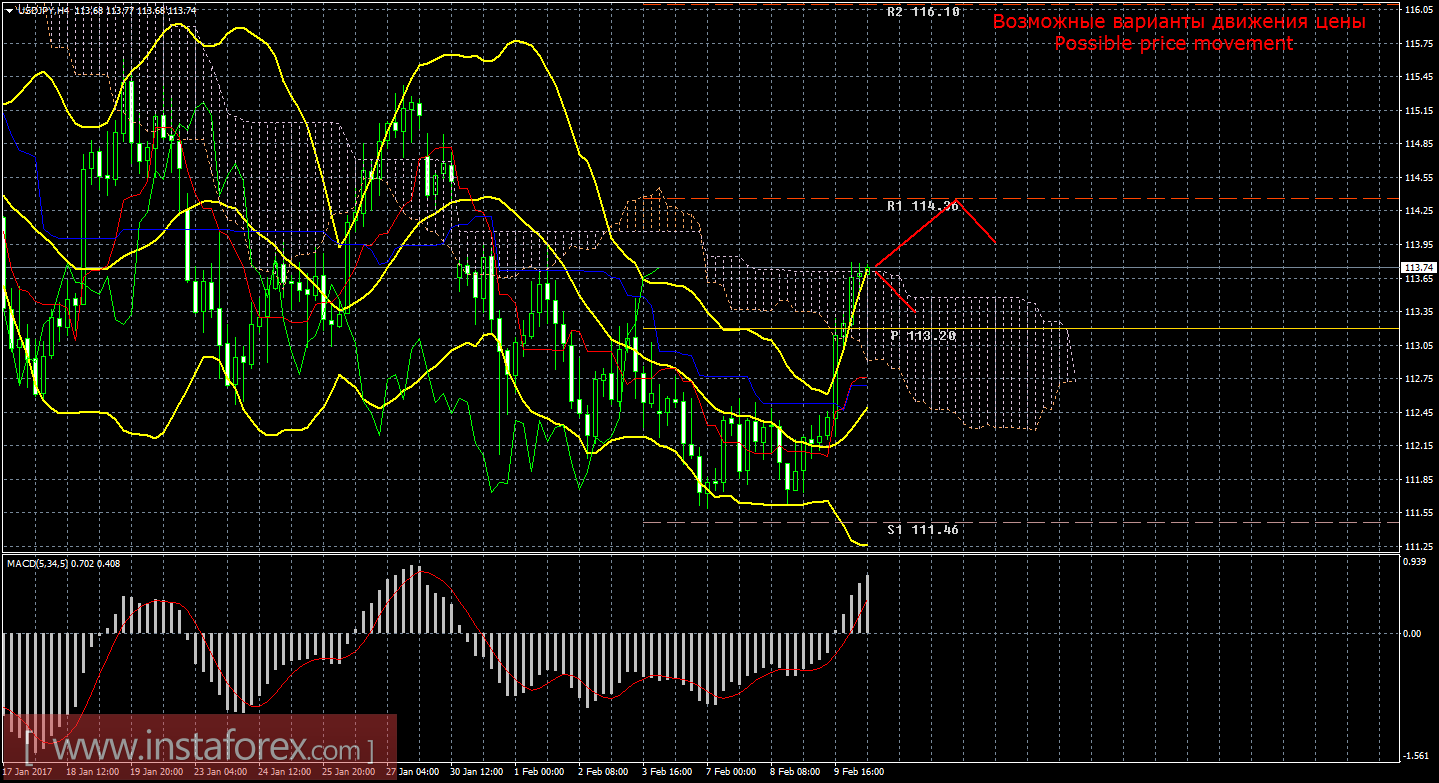Click the triangle next to USDJPY,H4
The width and height of the screenshot is (1439, 783).
click(x=8, y=10)
